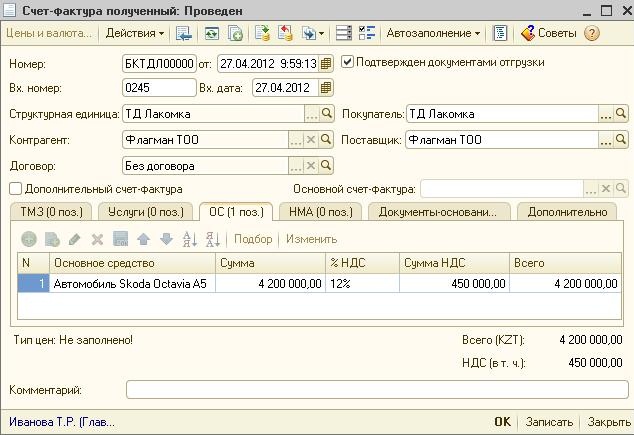
Task: Click magnifier icon next to Договор field
Action: (326, 166)
